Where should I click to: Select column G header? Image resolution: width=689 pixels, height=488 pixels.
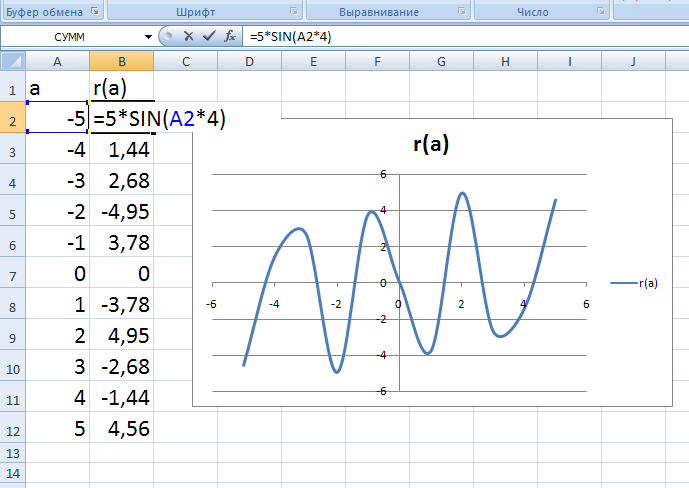pos(441,61)
